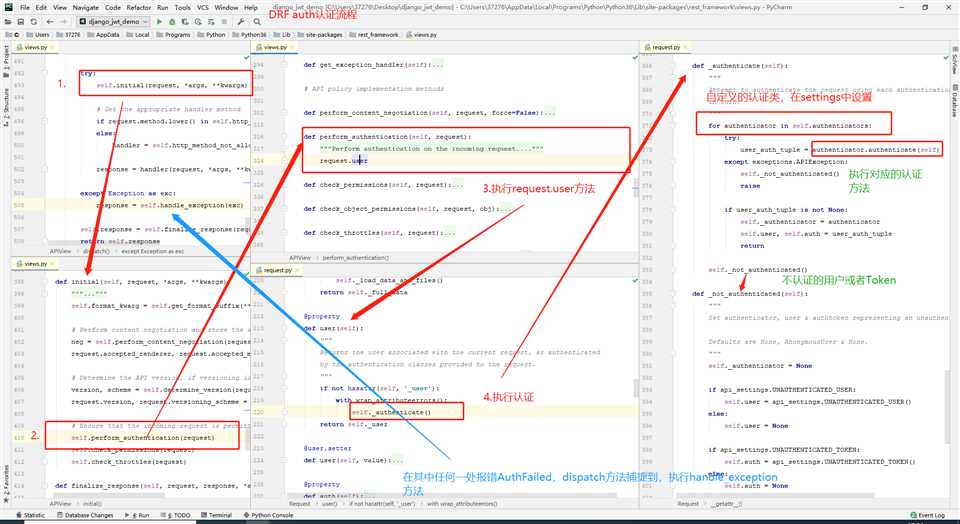This screenshot has width=960, height=524.
Task: Click dispatch() in editor breadcrumb
Action: click(x=96, y=251)
